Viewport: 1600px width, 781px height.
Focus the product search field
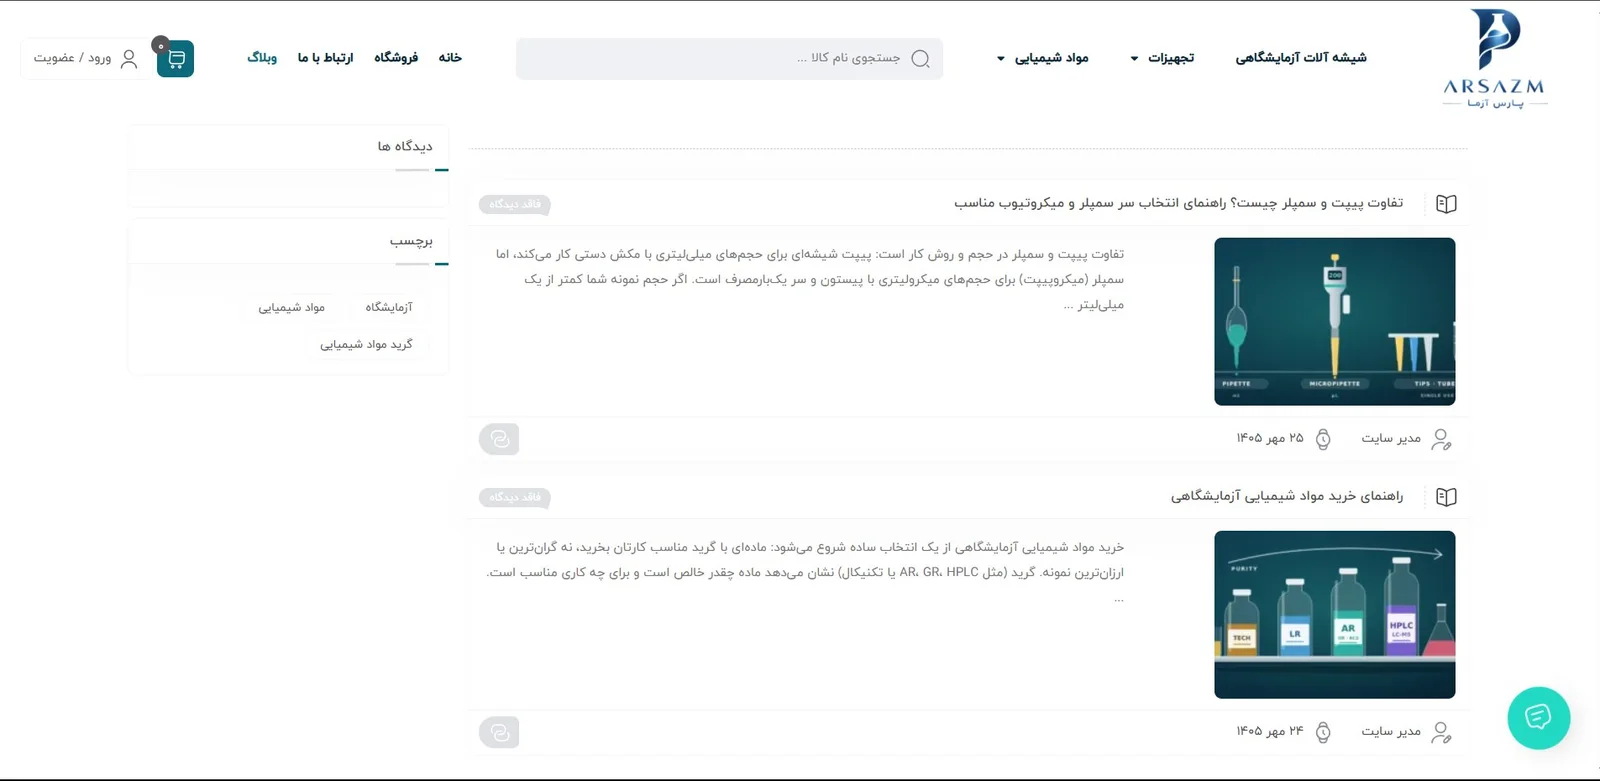click(729, 59)
